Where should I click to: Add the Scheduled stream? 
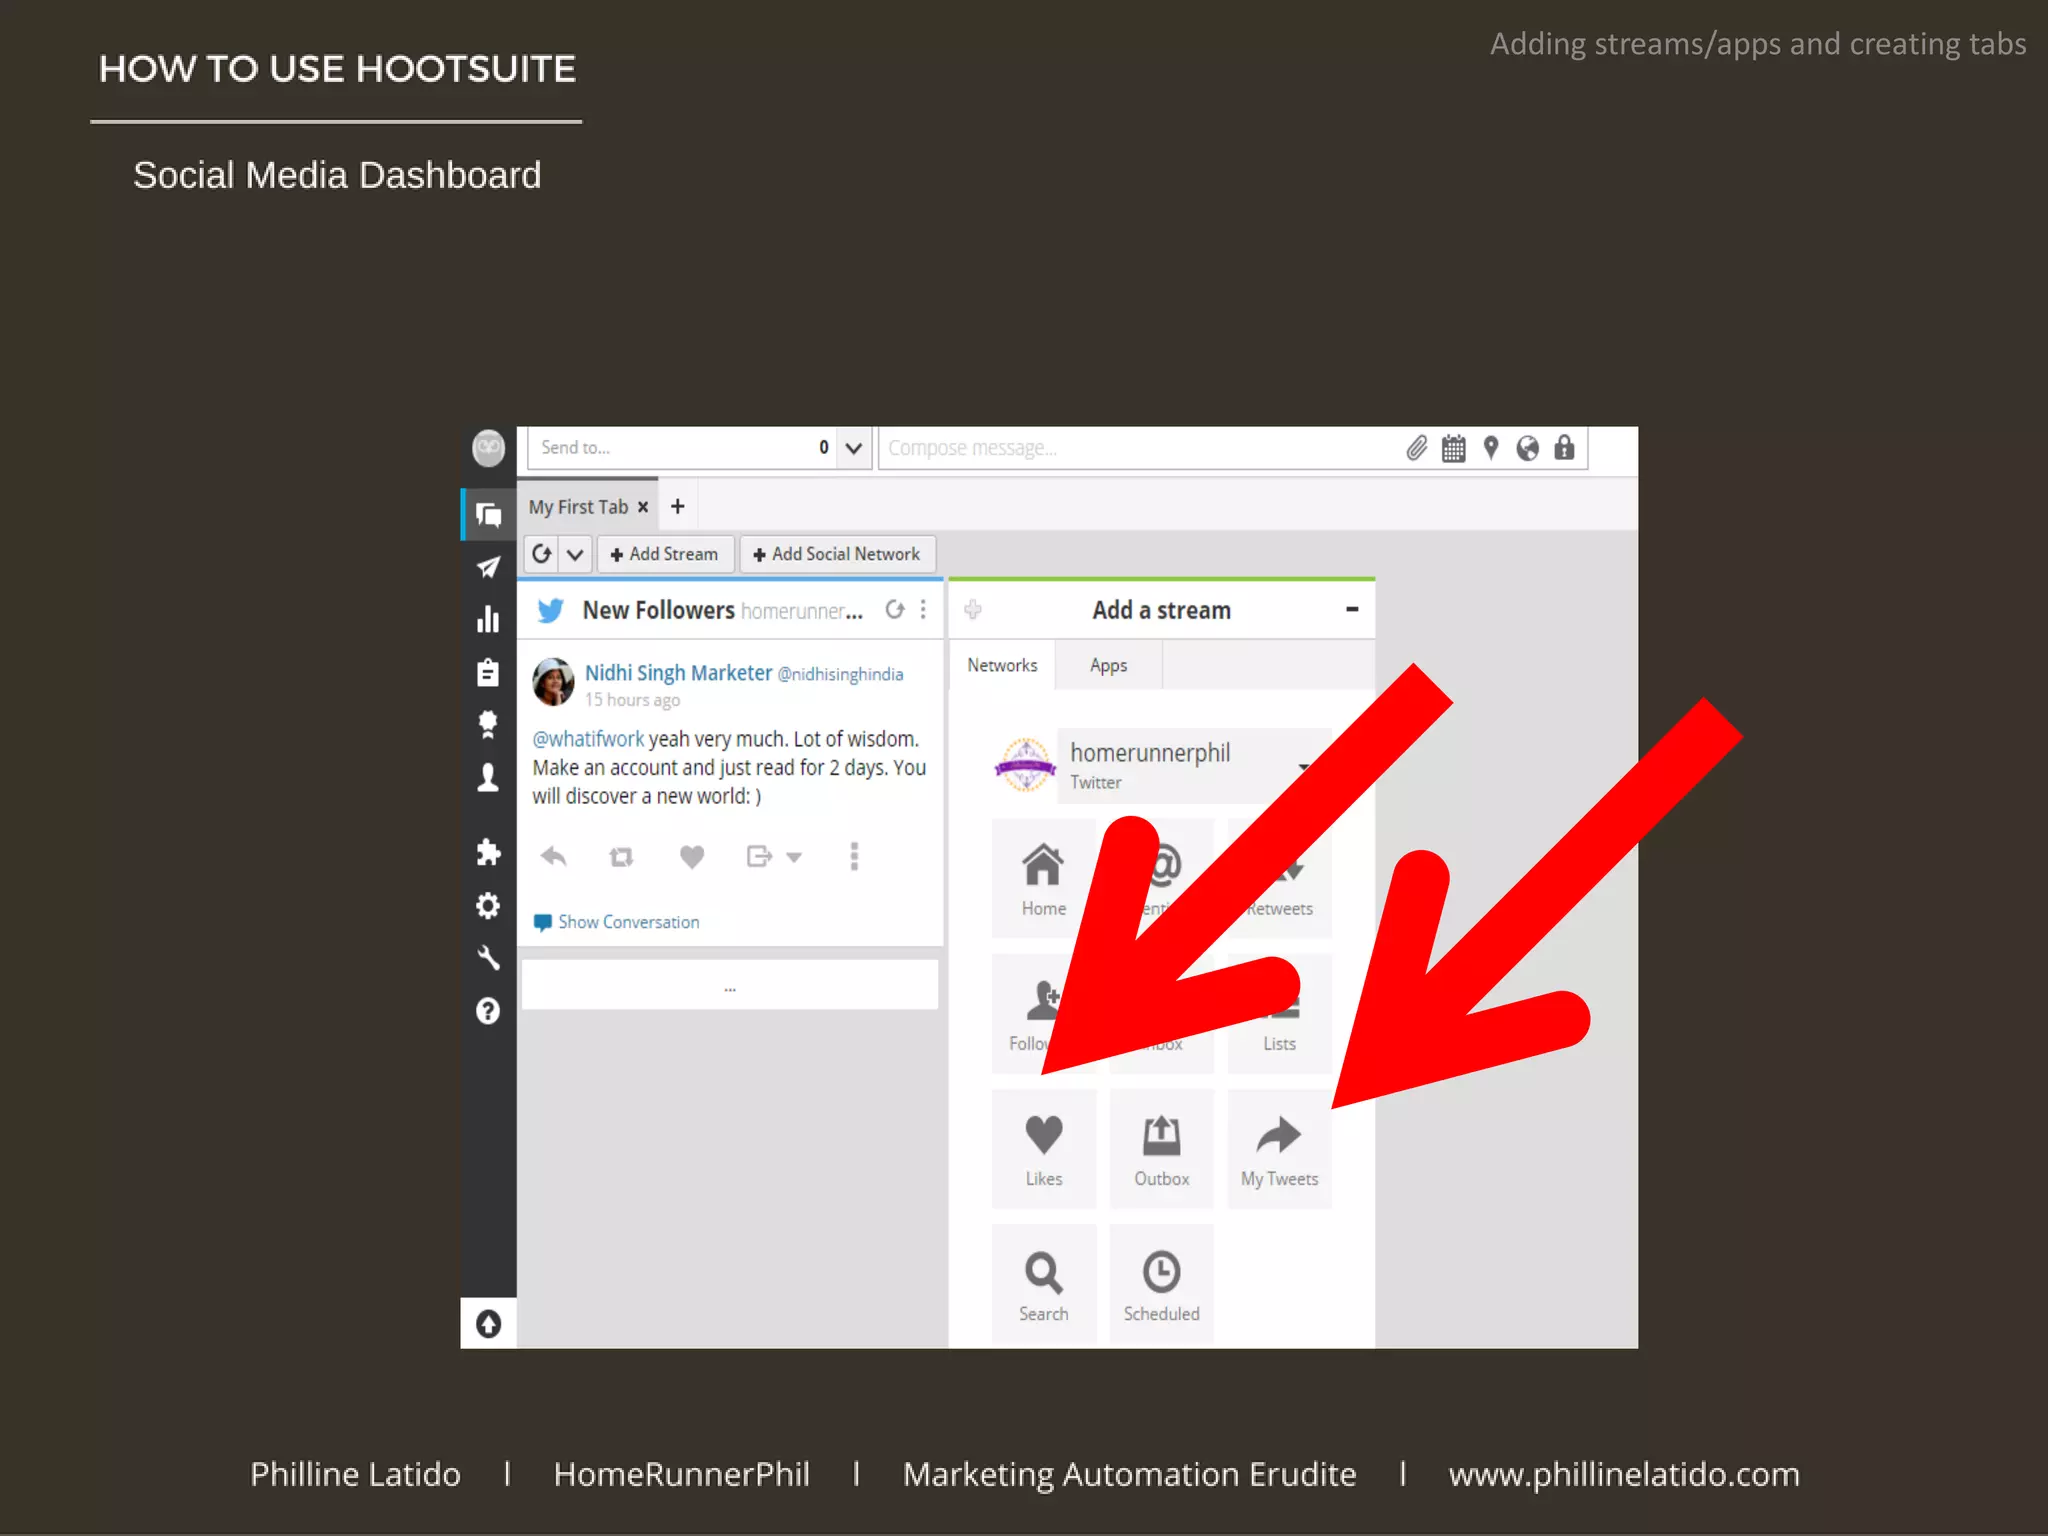coord(1161,1284)
